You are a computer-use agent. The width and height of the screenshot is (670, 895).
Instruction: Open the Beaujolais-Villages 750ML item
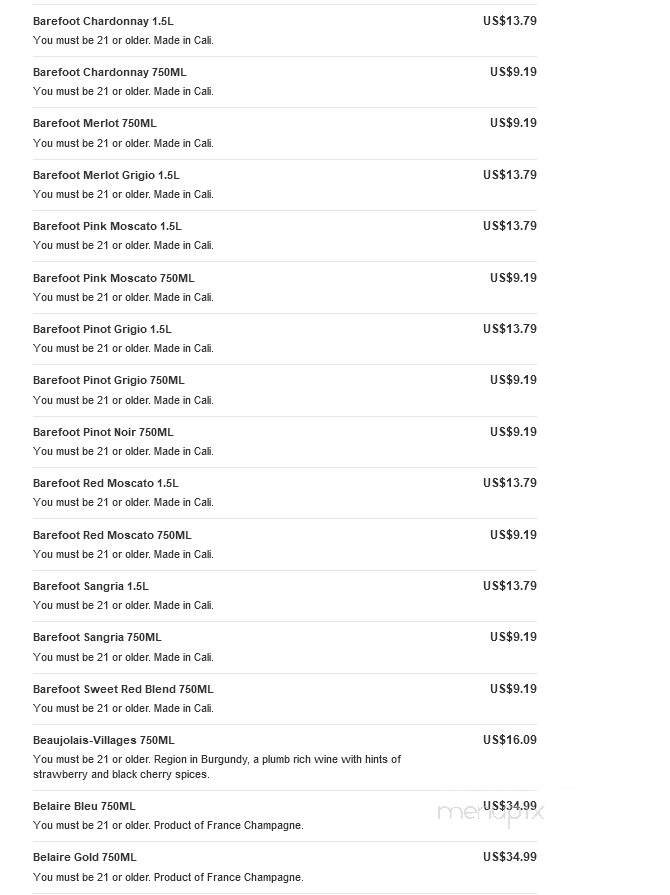103,740
